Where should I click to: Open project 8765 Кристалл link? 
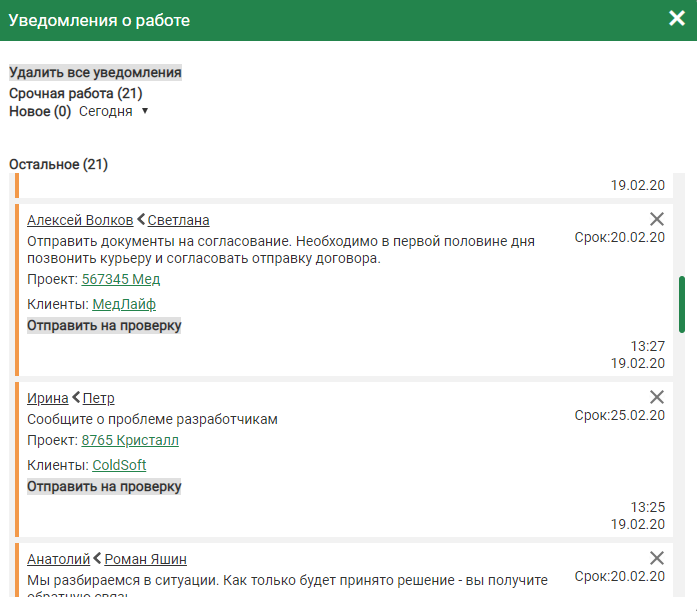pyautogui.click(x=130, y=440)
